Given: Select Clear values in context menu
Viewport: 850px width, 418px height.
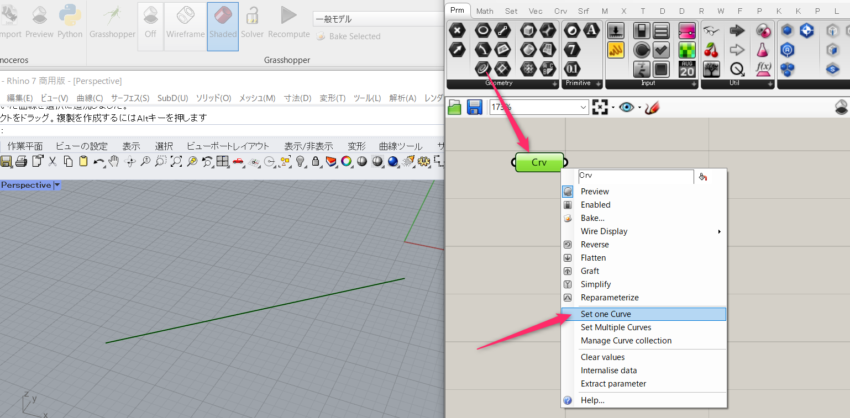Looking at the screenshot, I should (643, 357).
